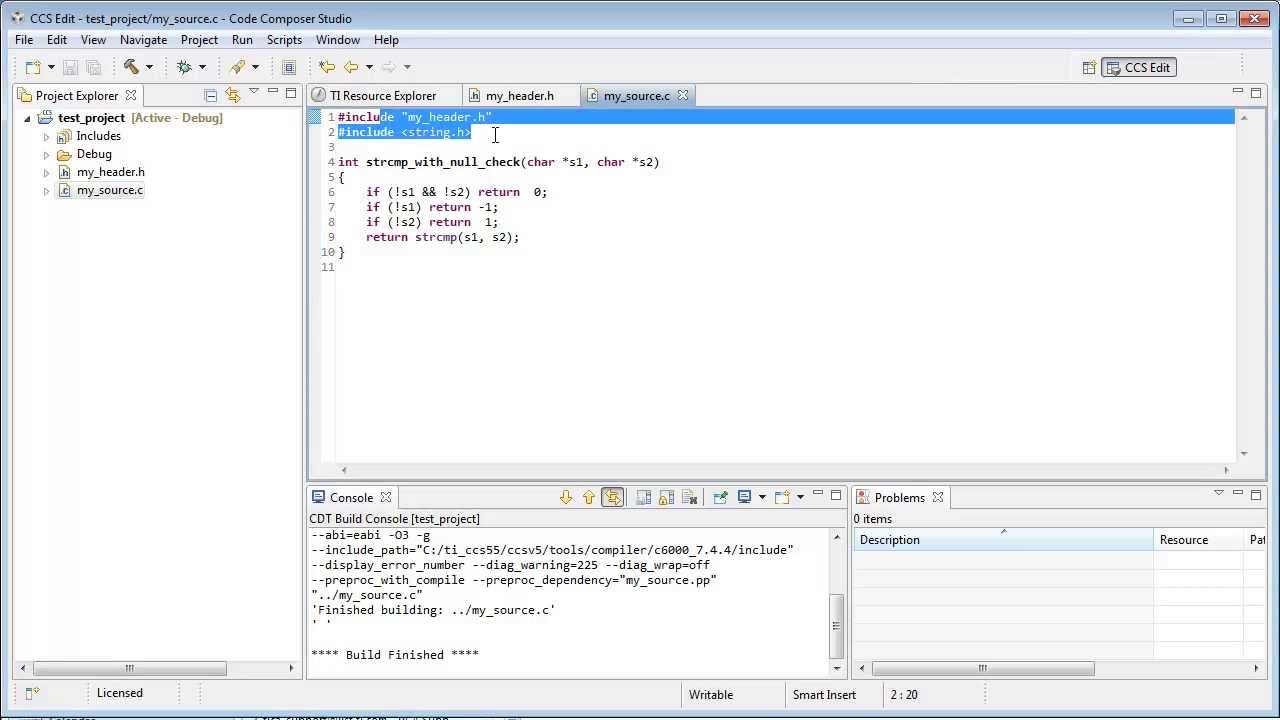Click the Last Edit Location icon
The width and height of the screenshot is (1280, 720).
pyautogui.click(x=327, y=67)
